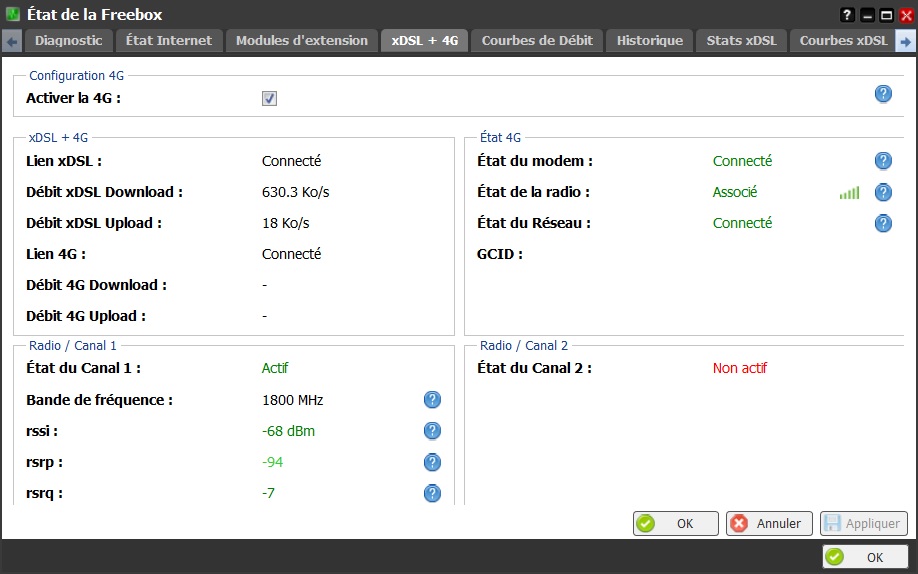Click the GCID label
The image size is (918, 574).
pyautogui.click(x=500, y=254)
